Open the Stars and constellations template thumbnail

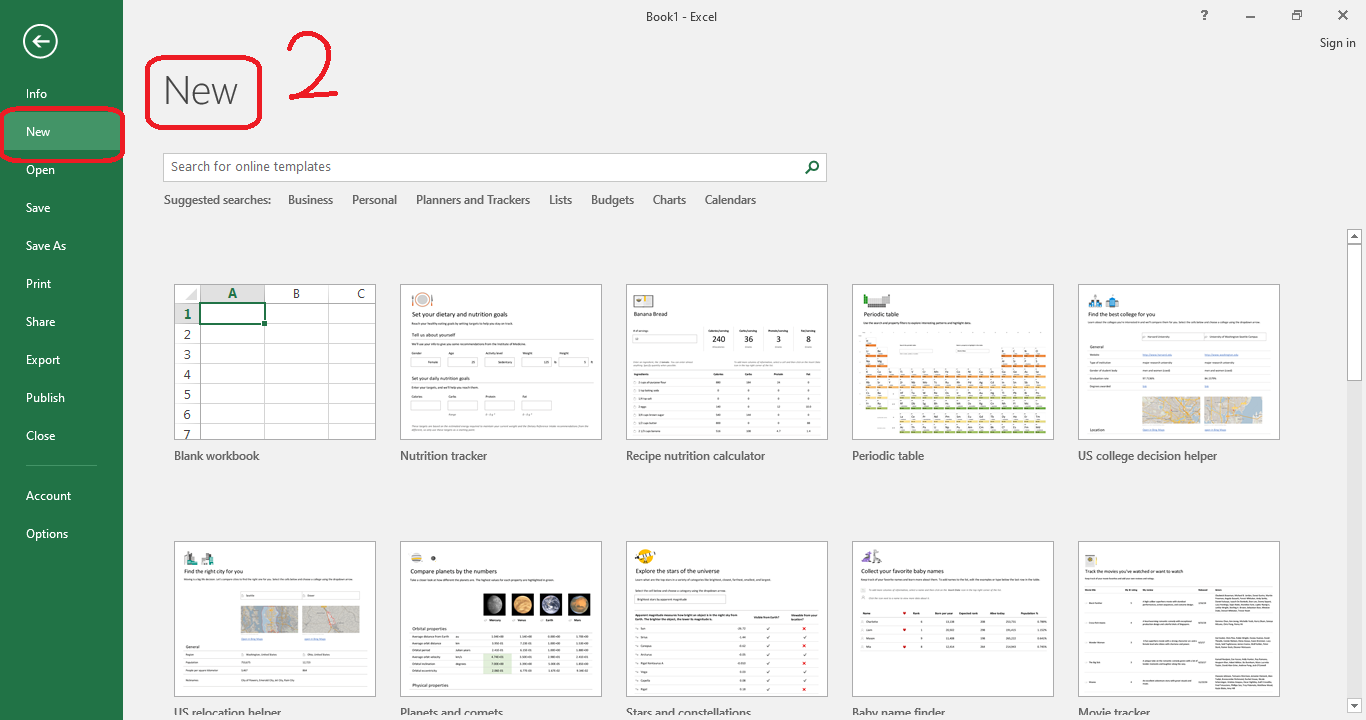727,619
